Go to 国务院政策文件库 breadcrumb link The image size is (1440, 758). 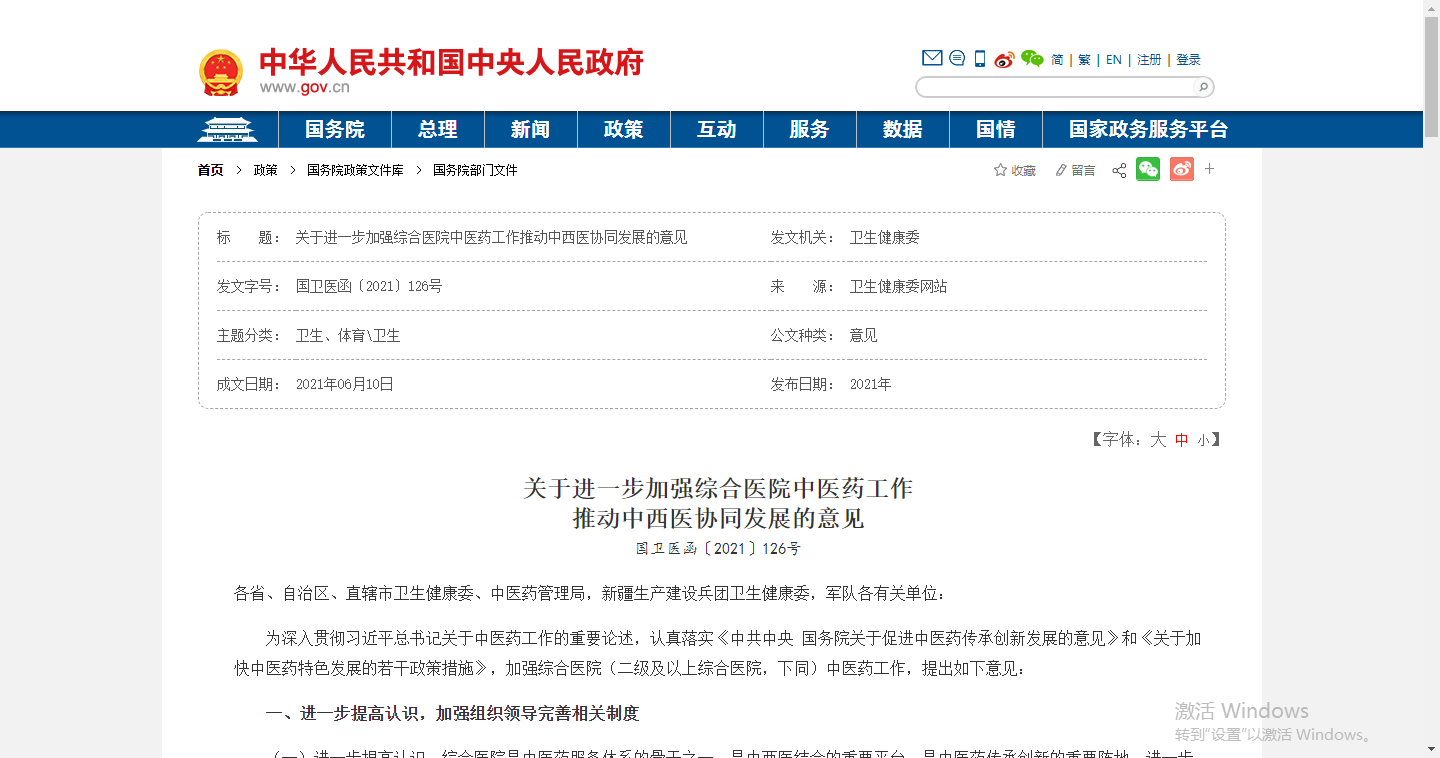pyautogui.click(x=355, y=171)
